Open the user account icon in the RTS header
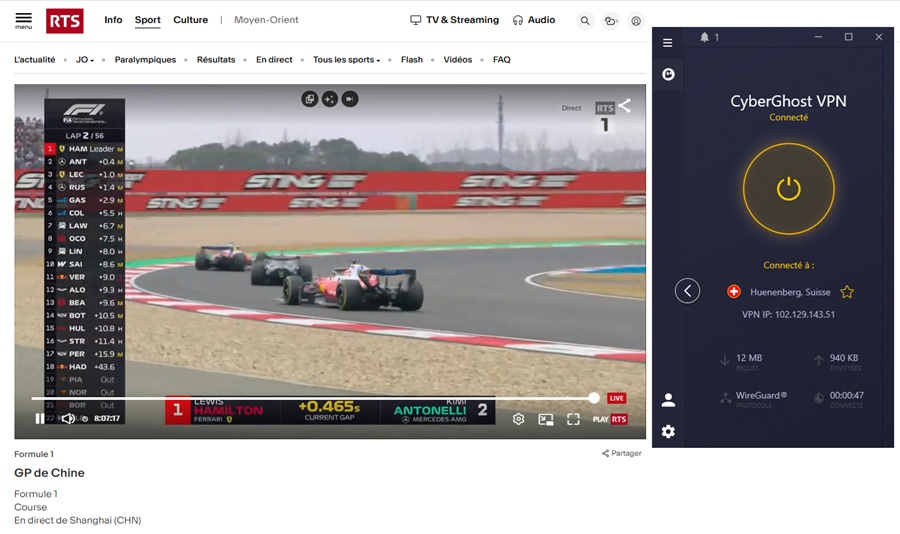Viewport: 900px width, 534px height. click(x=636, y=21)
